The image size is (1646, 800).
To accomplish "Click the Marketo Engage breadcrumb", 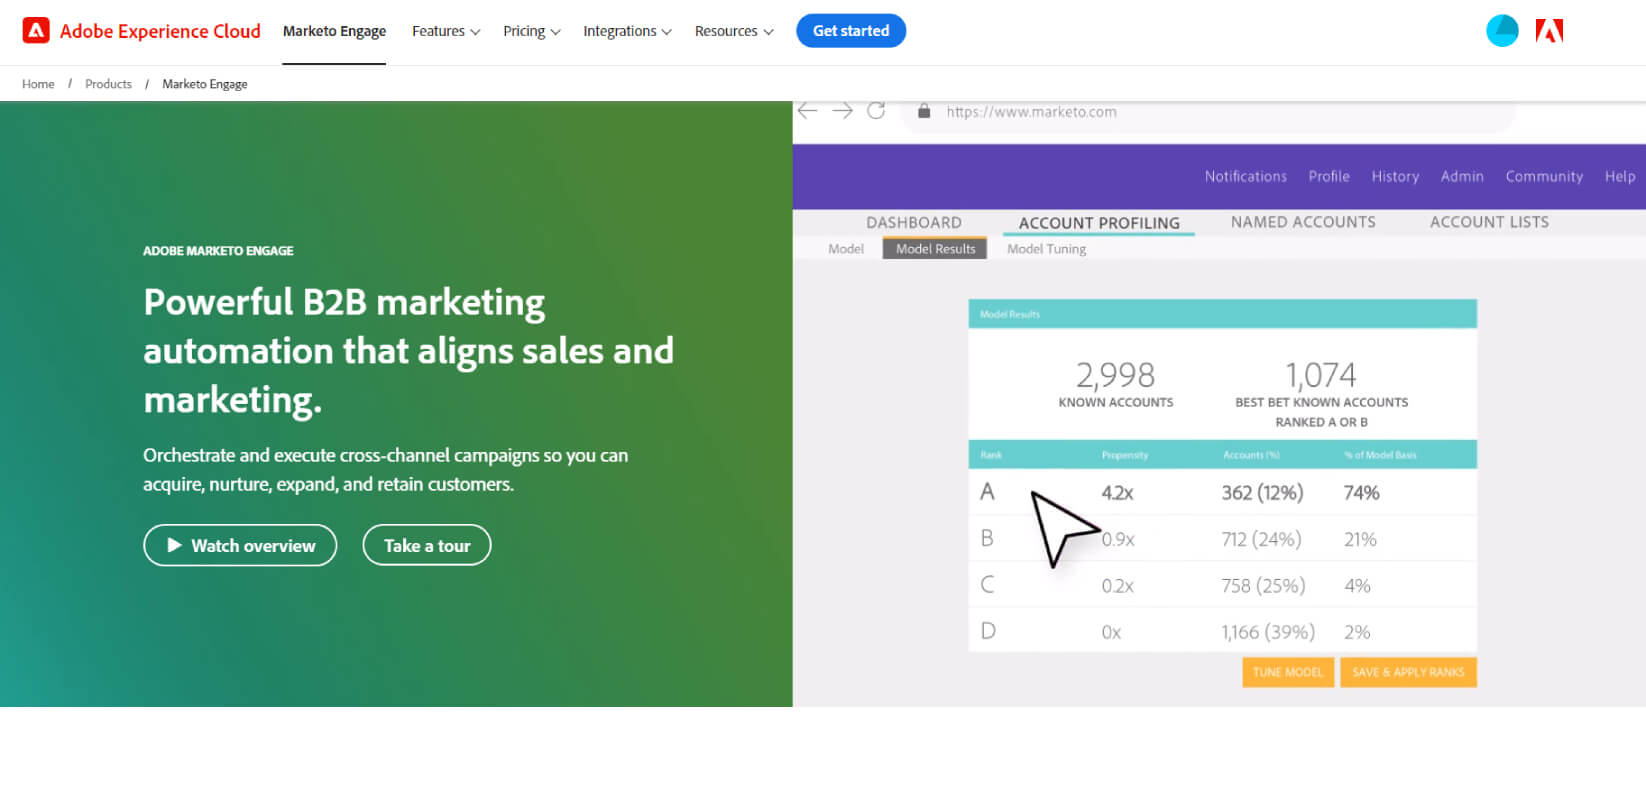I will click(x=205, y=84).
